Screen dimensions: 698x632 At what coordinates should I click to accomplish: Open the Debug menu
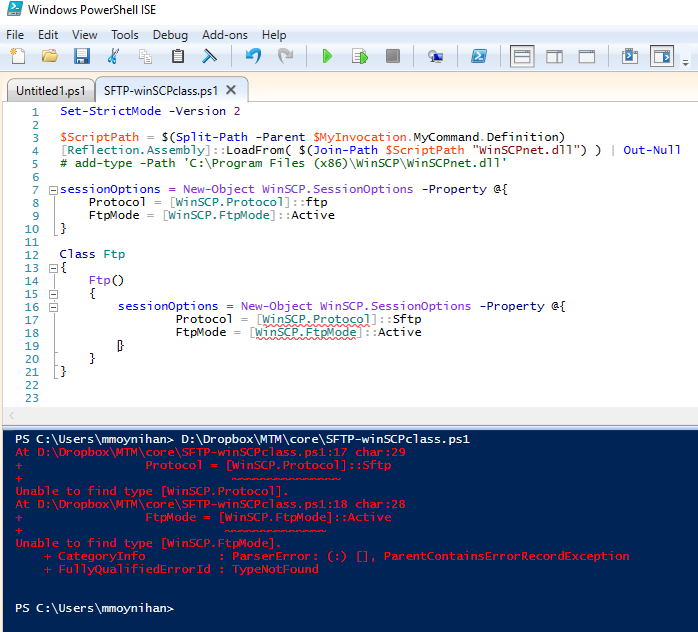(170, 34)
